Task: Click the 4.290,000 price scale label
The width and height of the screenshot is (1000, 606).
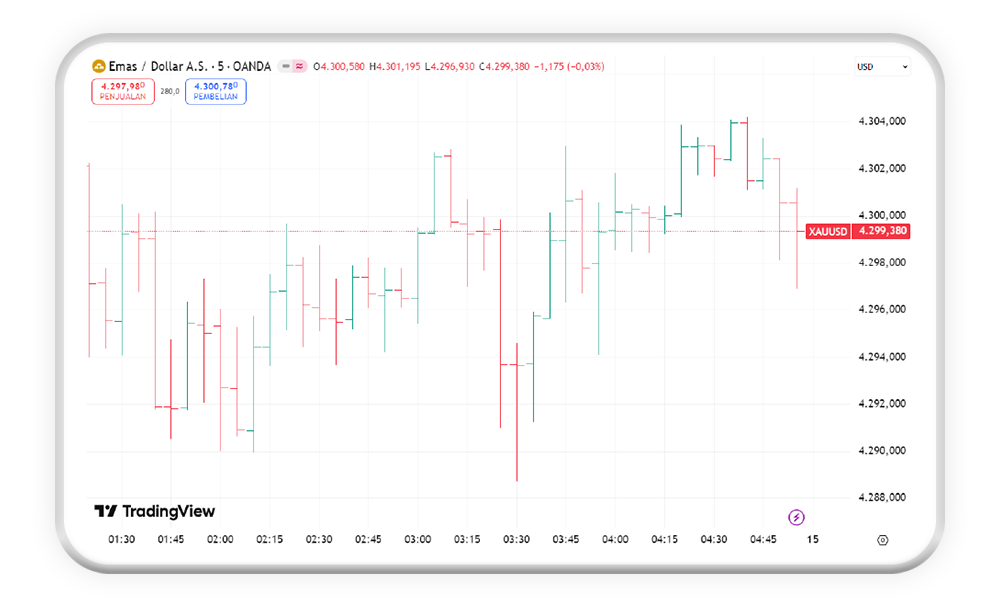Action: (x=882, y=451)
